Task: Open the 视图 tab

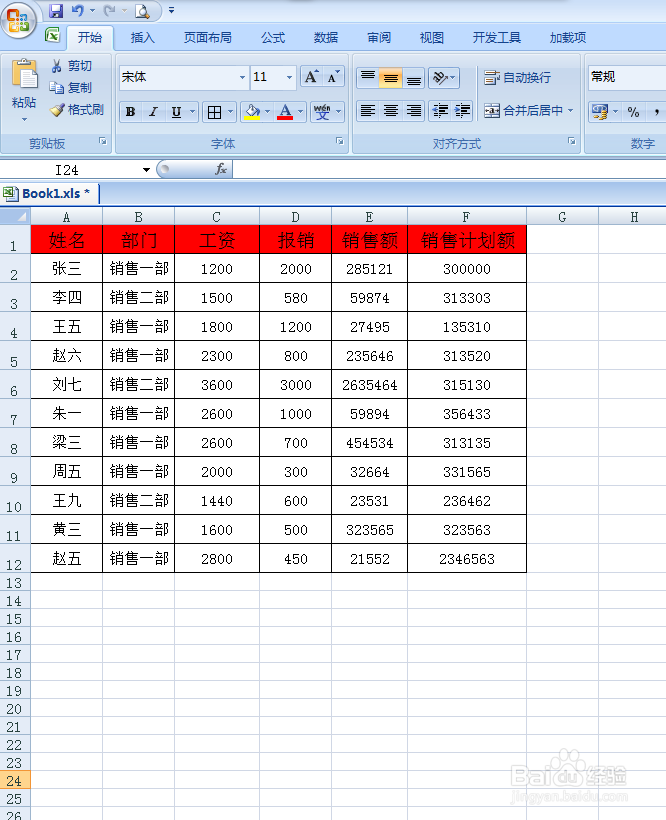Action: (x=432, y=38)
